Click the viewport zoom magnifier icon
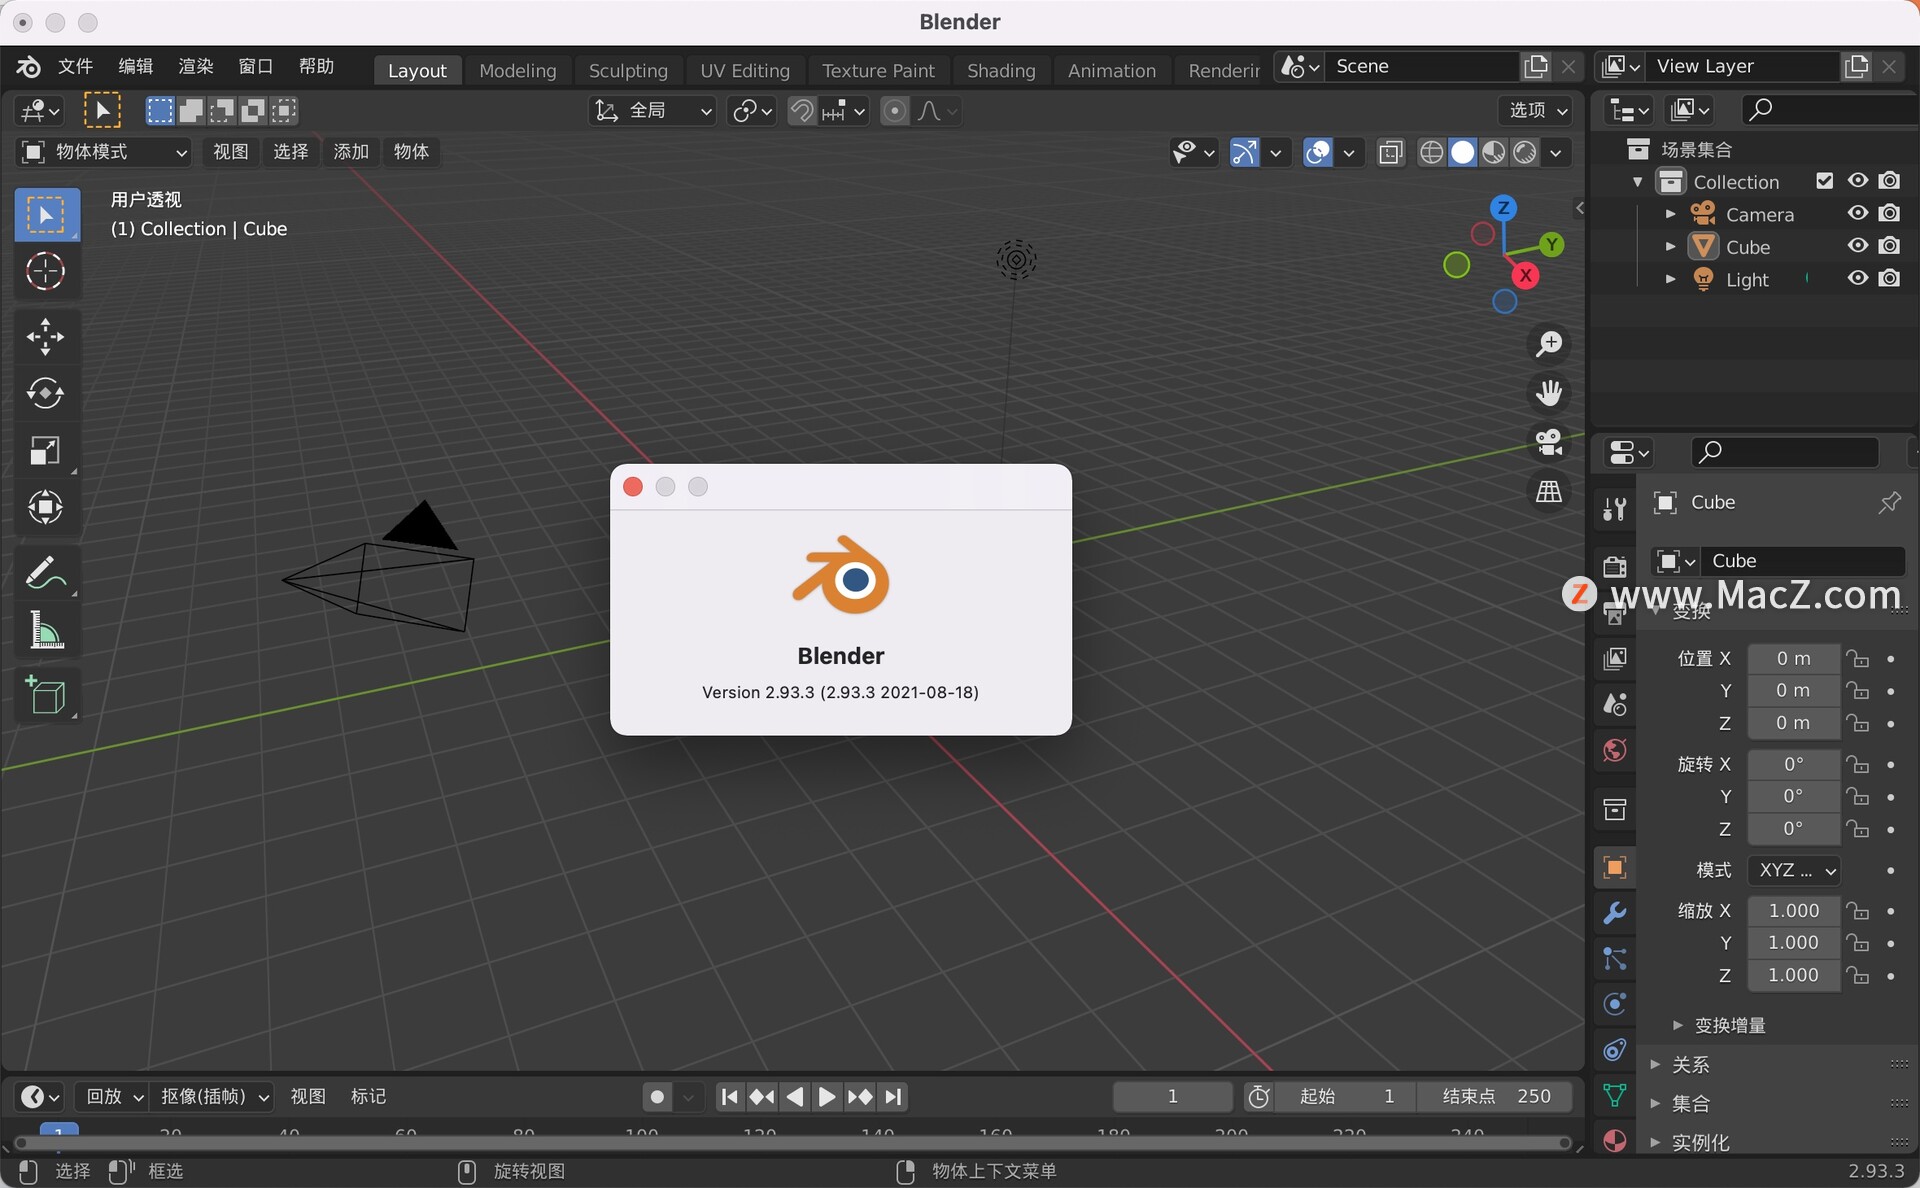Image resolution: width=1920 pixels, height=1188 pixels. (1549, 344)
